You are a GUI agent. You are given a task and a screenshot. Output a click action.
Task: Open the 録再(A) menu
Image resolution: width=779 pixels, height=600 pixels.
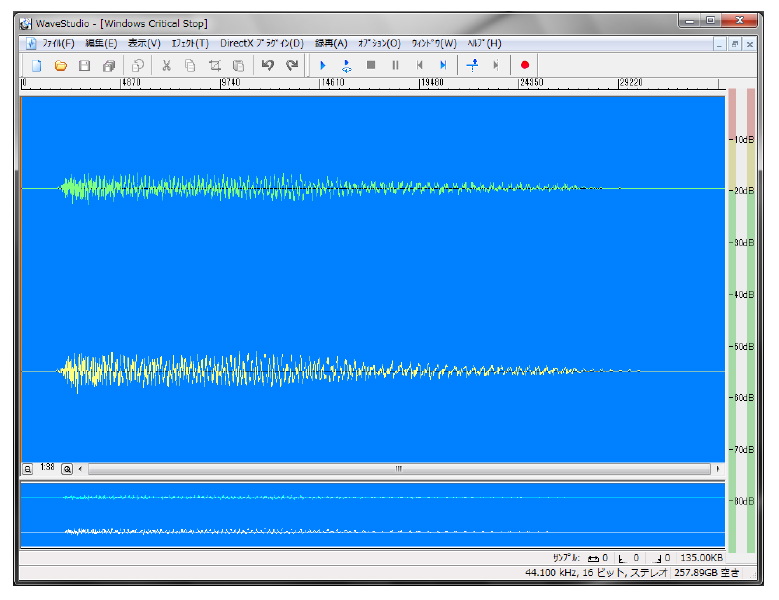(331, 43)
